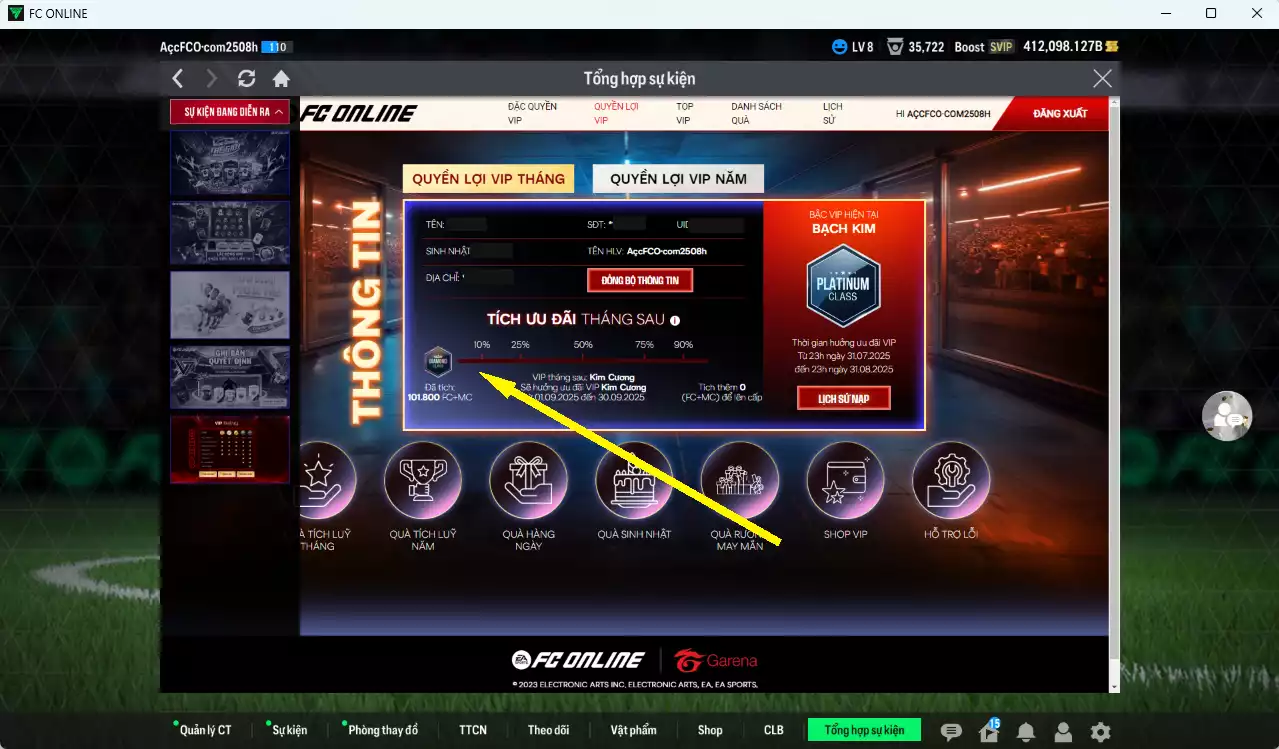Click the Garena logo in footer
1279x749 pixels.
[x=715, y=660]
